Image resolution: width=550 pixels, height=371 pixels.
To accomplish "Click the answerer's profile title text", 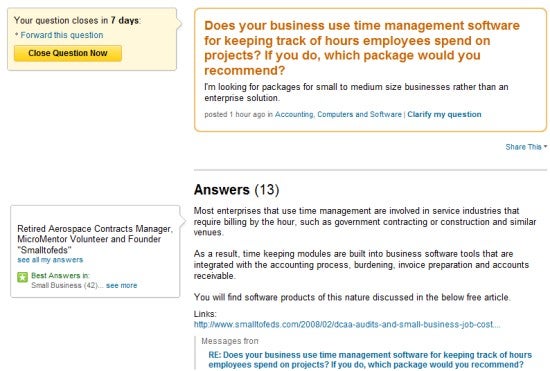I will point(95,239).
